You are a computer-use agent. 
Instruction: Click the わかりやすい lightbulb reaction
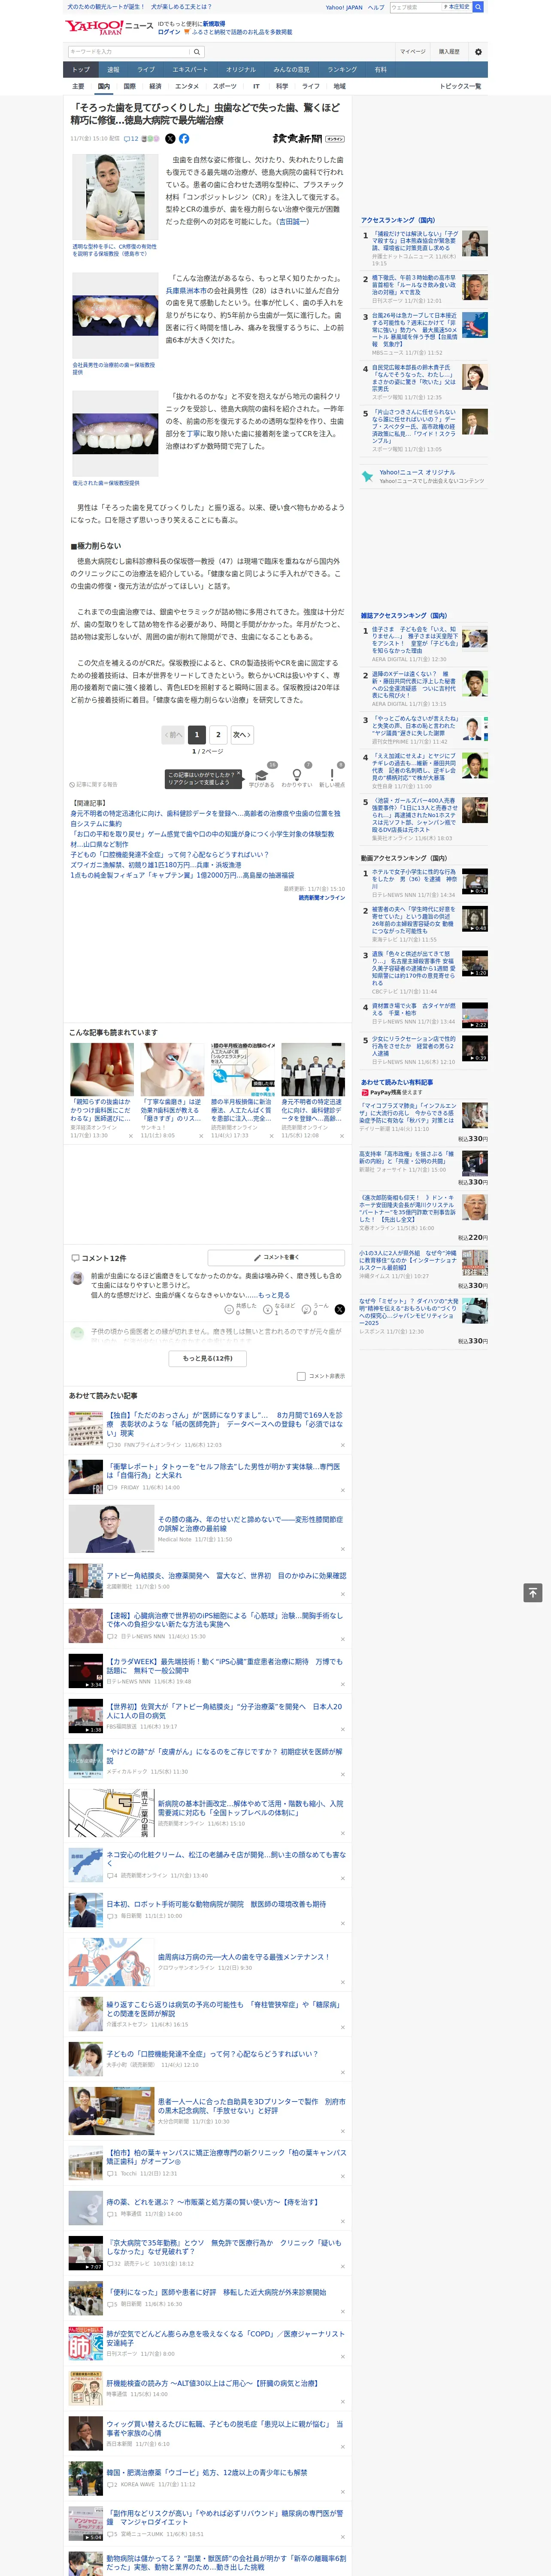click(296, 775)
